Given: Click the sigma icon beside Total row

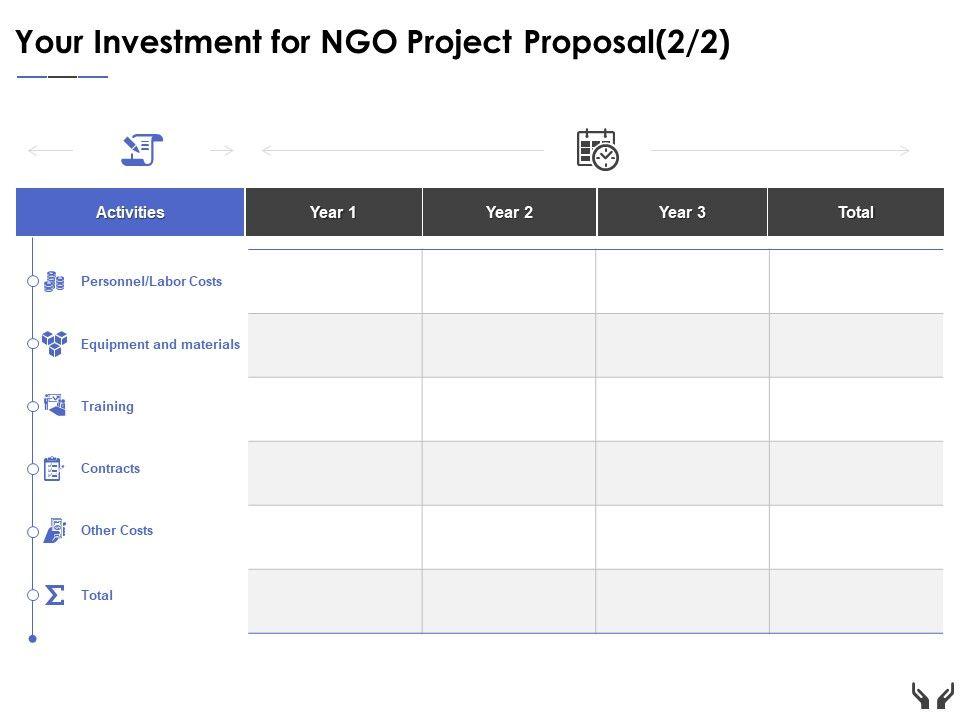Looking at the screenshot, I should point(55,595).
